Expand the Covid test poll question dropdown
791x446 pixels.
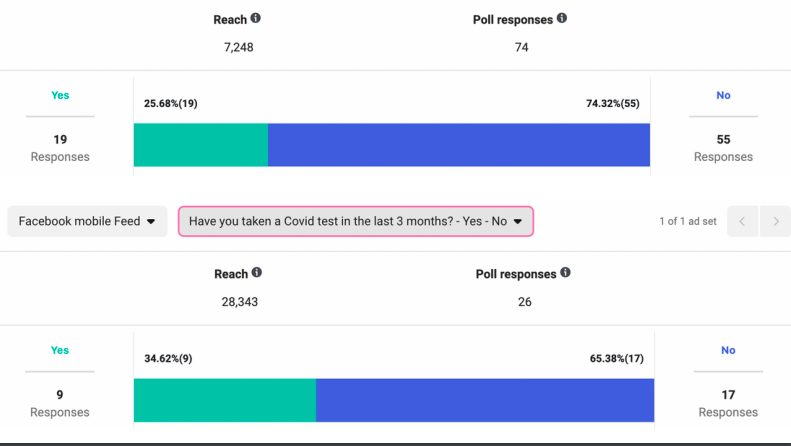coord(355,221)
